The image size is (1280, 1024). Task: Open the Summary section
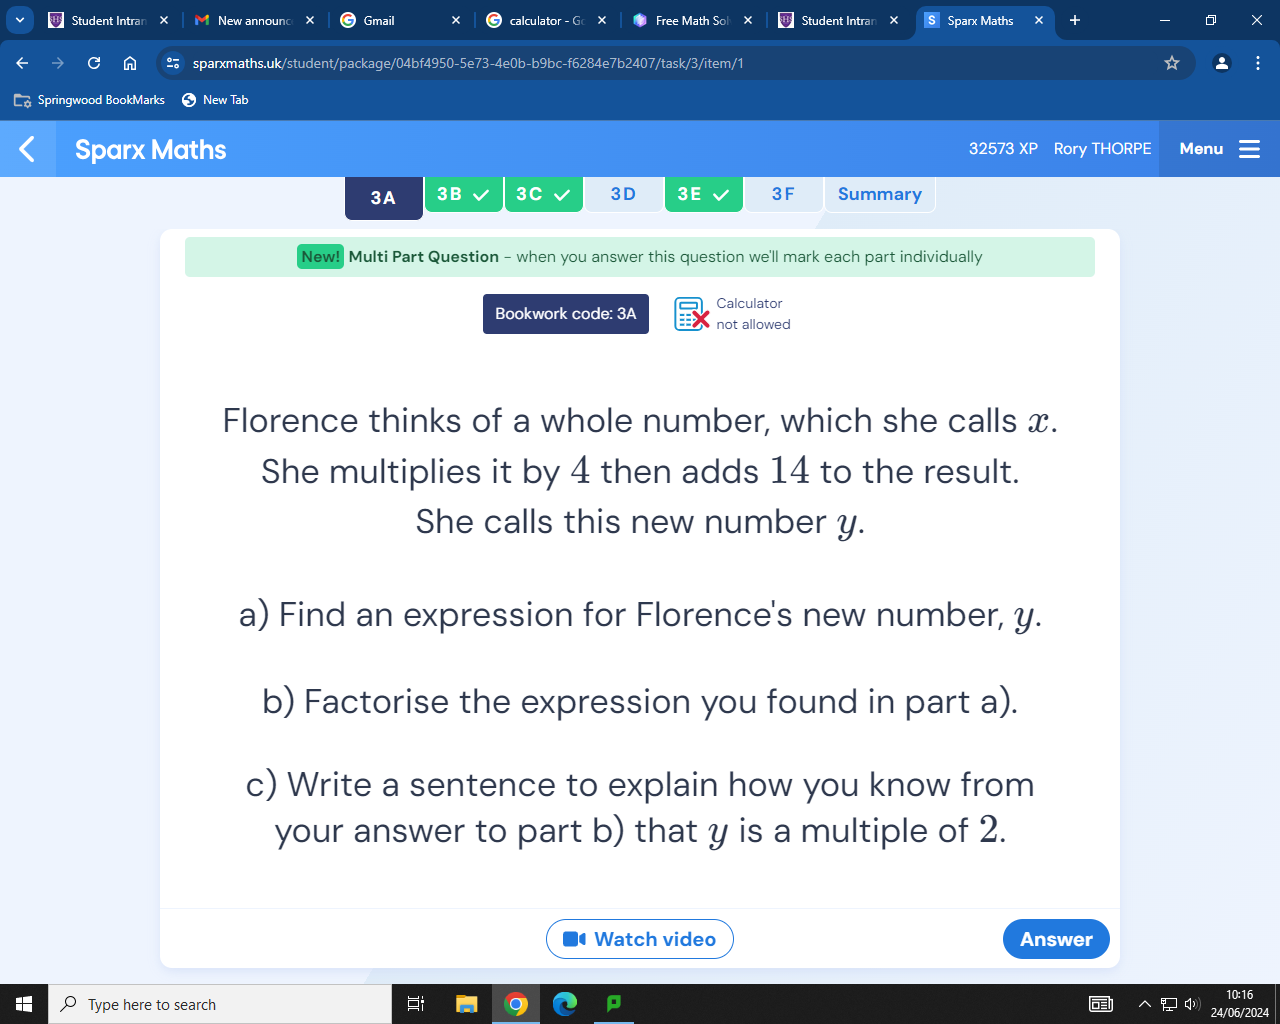pos(878,194)
